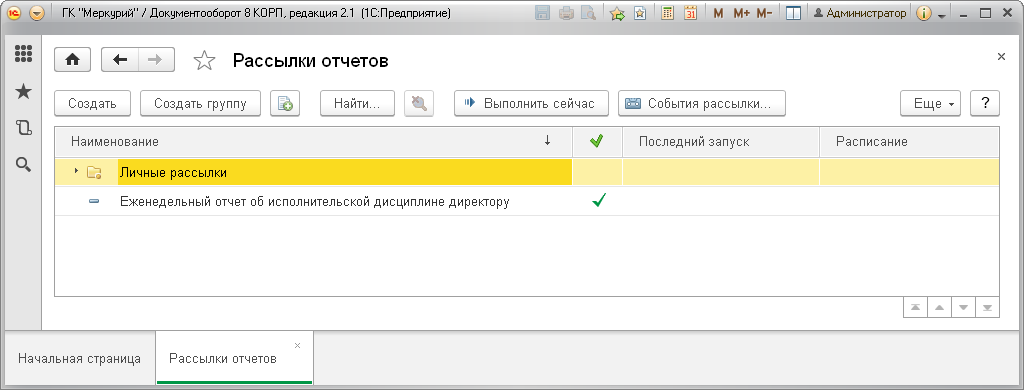Click the green checkmark column header

click(x=597, y=142)
